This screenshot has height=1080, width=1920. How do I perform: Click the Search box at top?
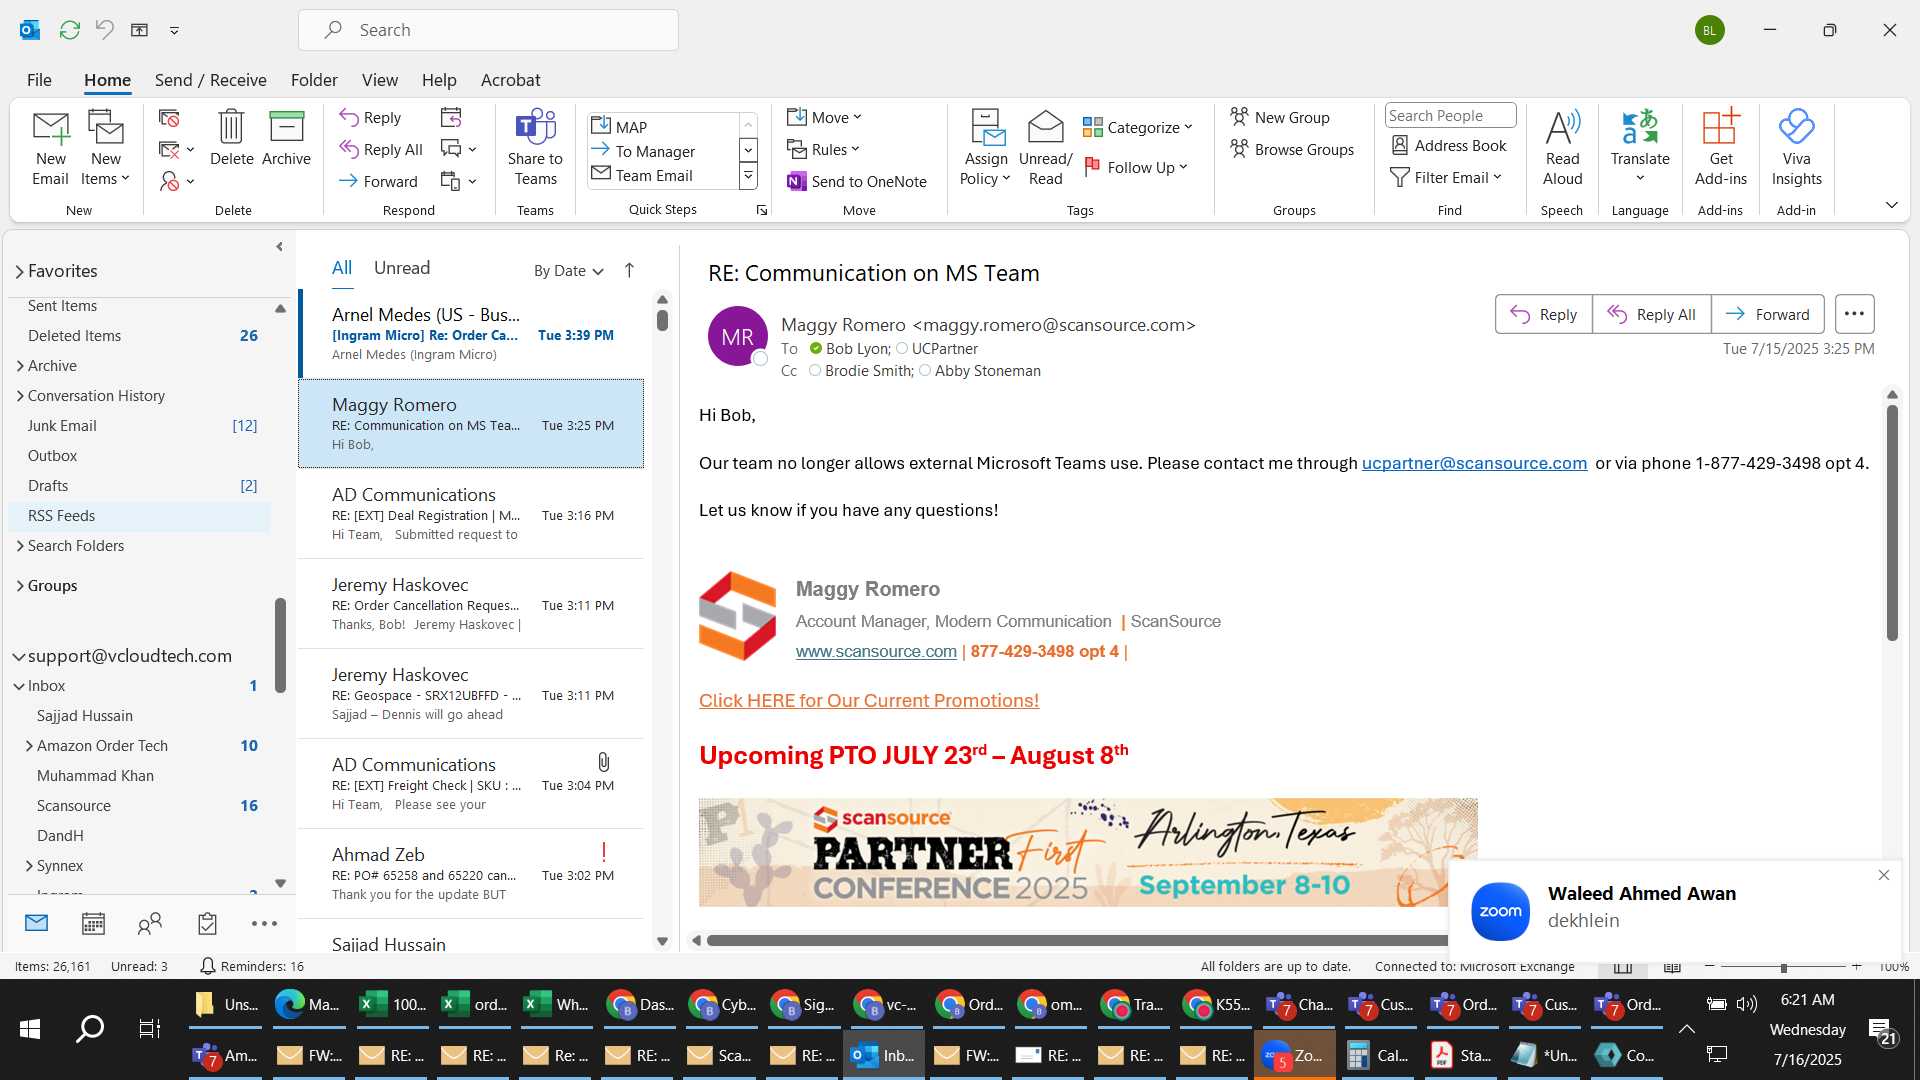(x=488, y=30)
